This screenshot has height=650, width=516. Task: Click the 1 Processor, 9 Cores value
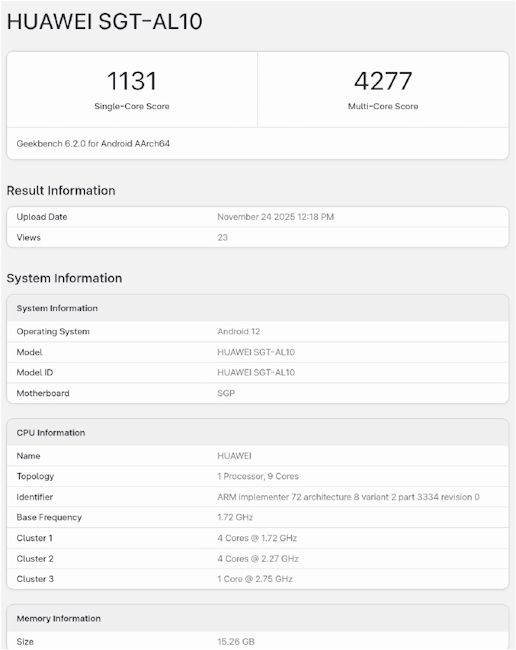[x=258, y=476]
